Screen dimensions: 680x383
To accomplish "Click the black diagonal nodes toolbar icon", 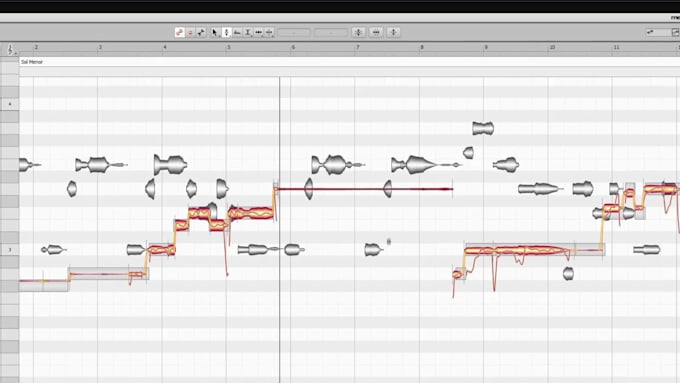I will 201,32.
